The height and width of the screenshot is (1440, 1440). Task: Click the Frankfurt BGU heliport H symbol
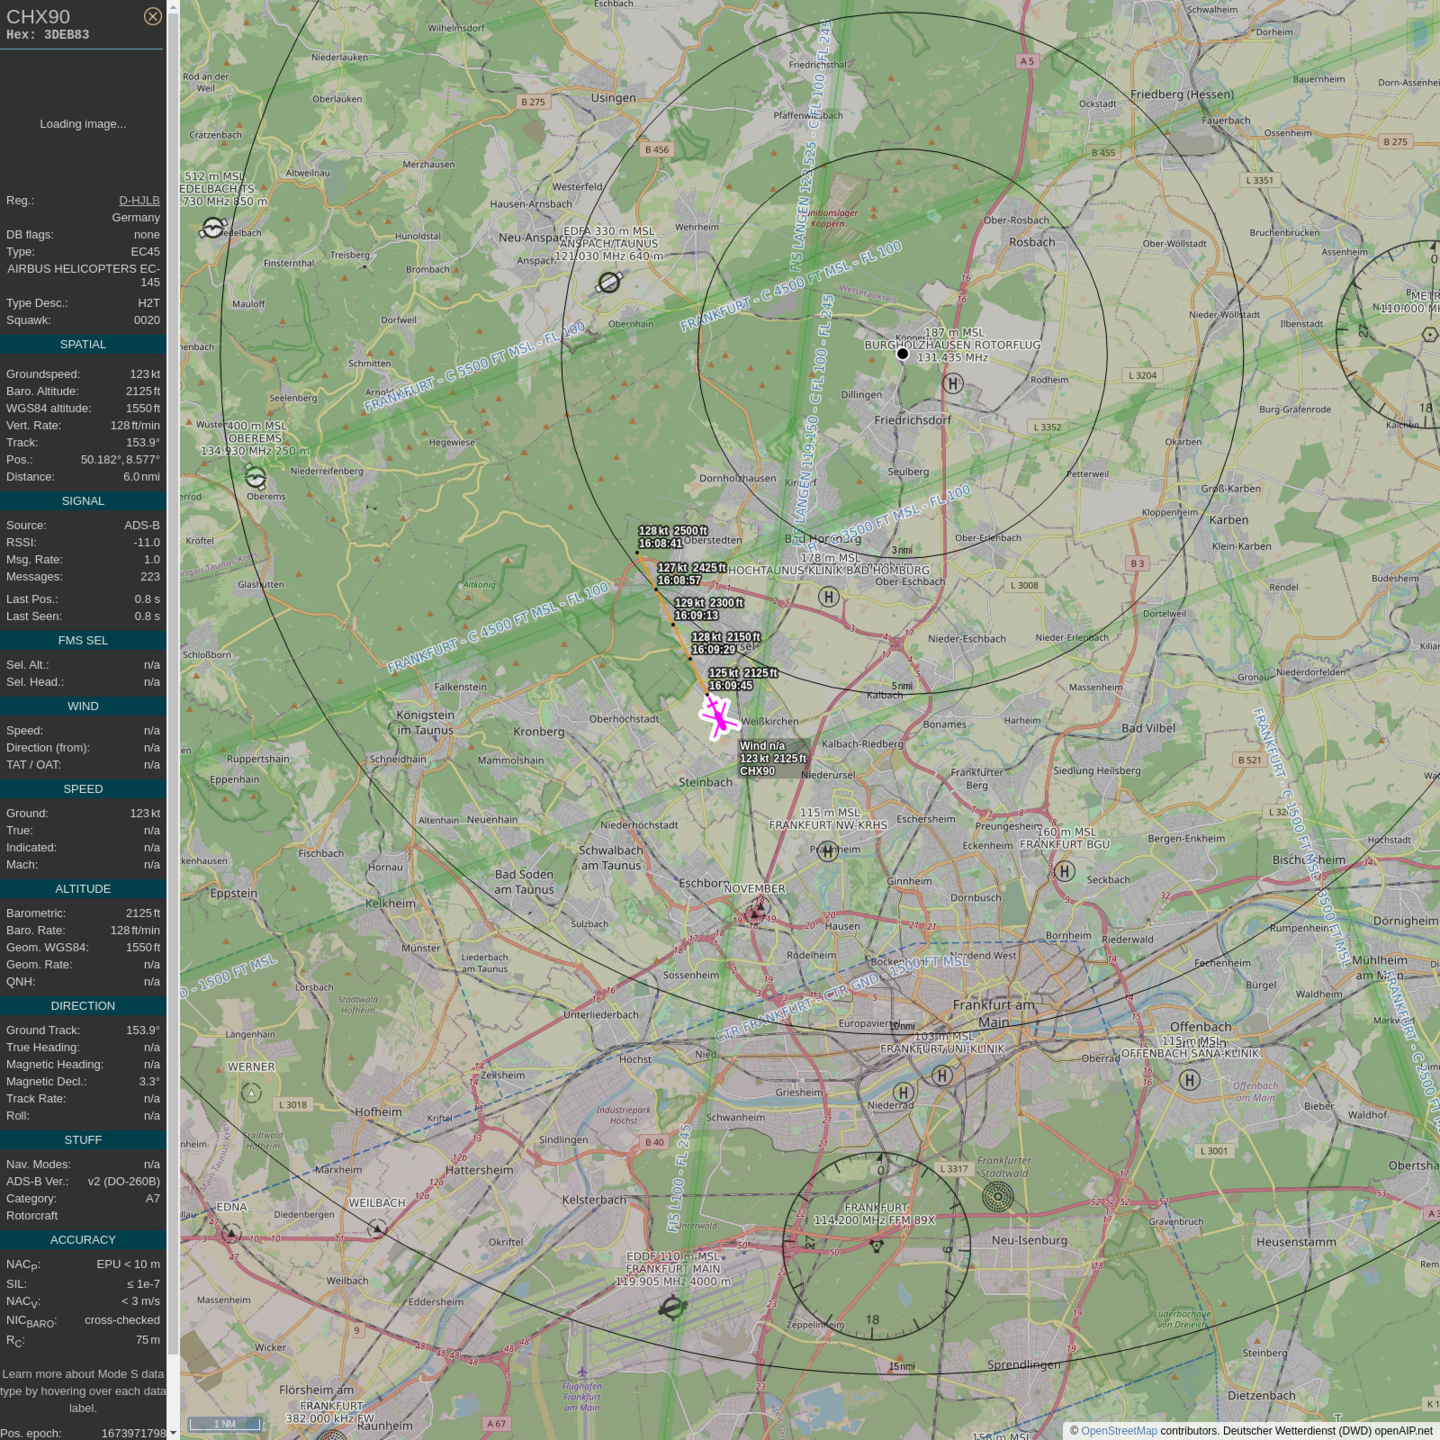point(1065,871)
